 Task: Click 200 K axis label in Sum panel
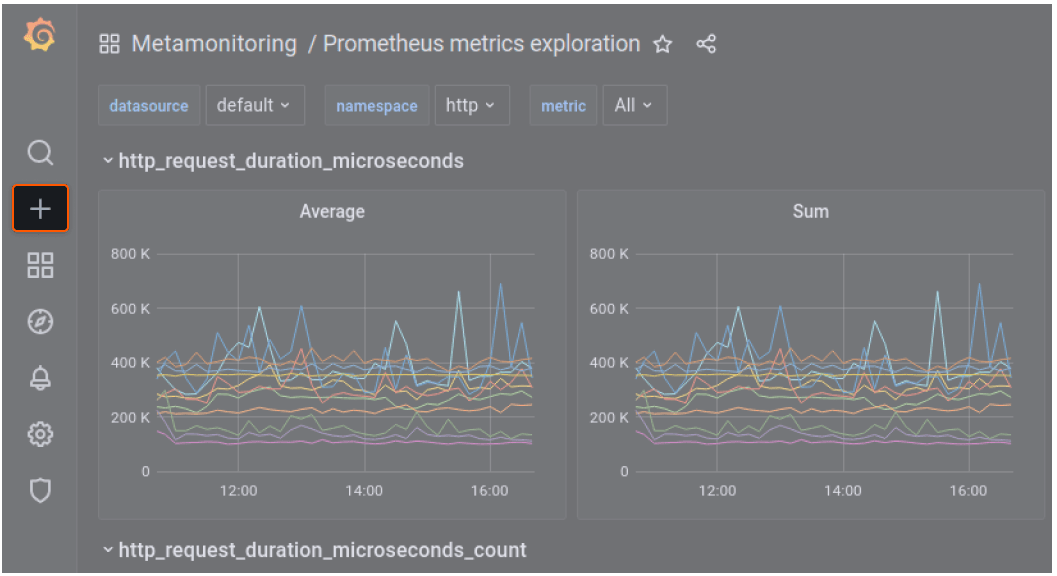(609, 417)
